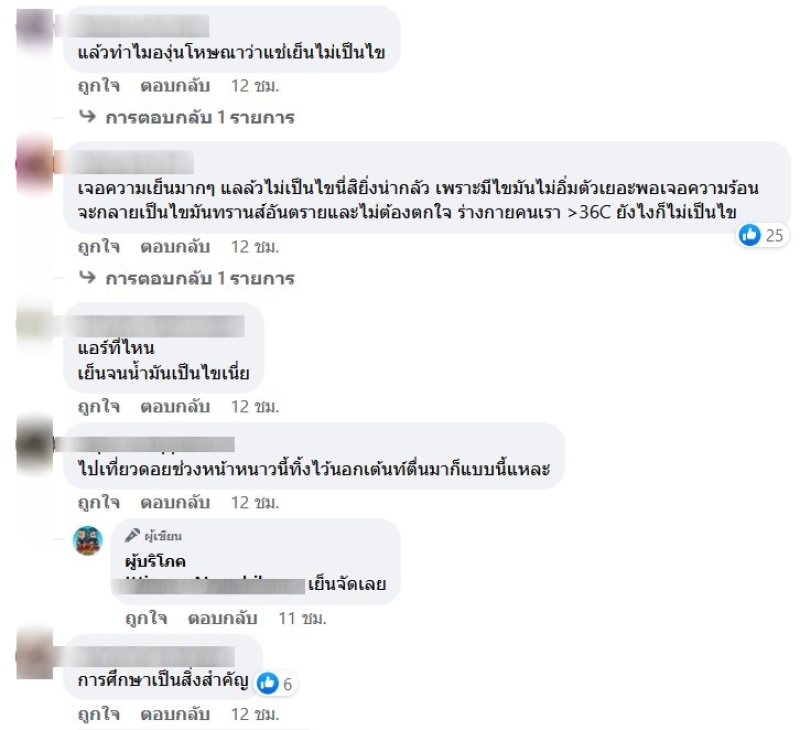Like the first comment with ถูกใจ

[x=98, y=86]
